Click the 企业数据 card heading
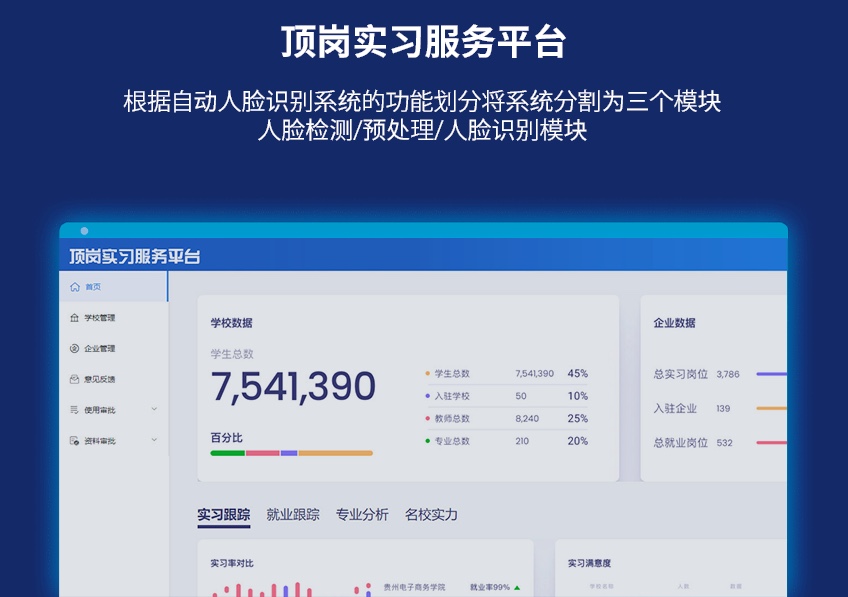 pyautogui.click(x=674, y=323)
